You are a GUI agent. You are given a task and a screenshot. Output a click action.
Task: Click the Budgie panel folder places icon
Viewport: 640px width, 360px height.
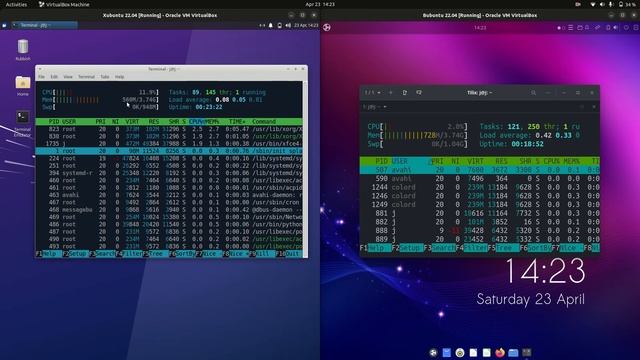pos(580,28)
